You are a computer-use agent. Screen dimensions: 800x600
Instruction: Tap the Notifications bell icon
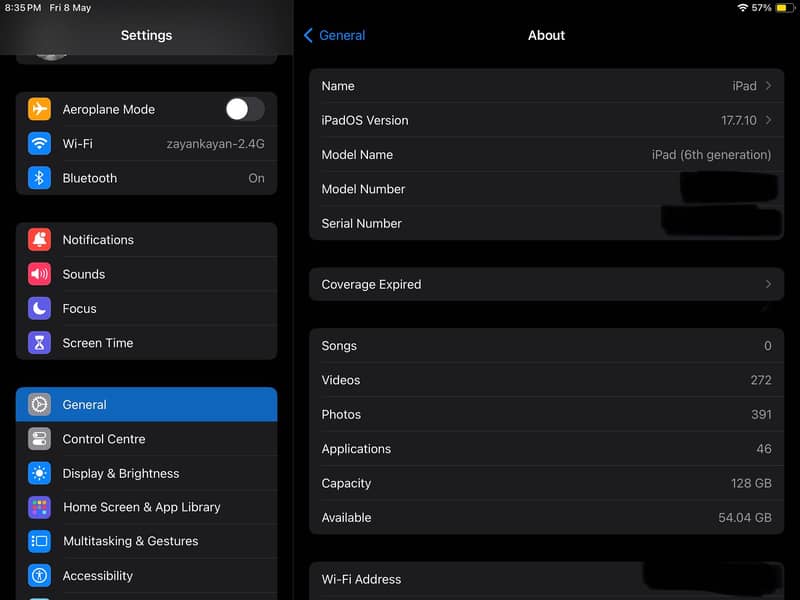click(x=39, y=240)
